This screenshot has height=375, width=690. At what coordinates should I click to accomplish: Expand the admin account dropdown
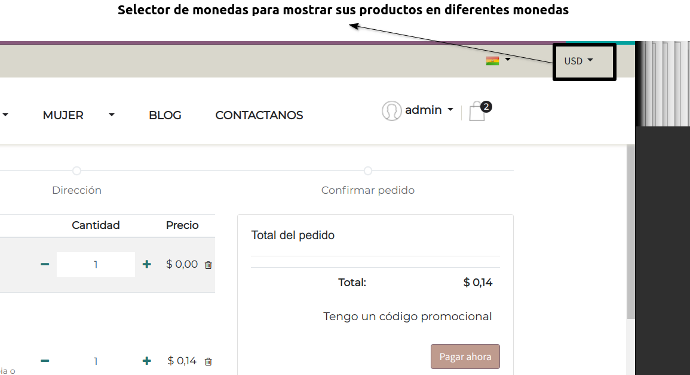[450, 110]
